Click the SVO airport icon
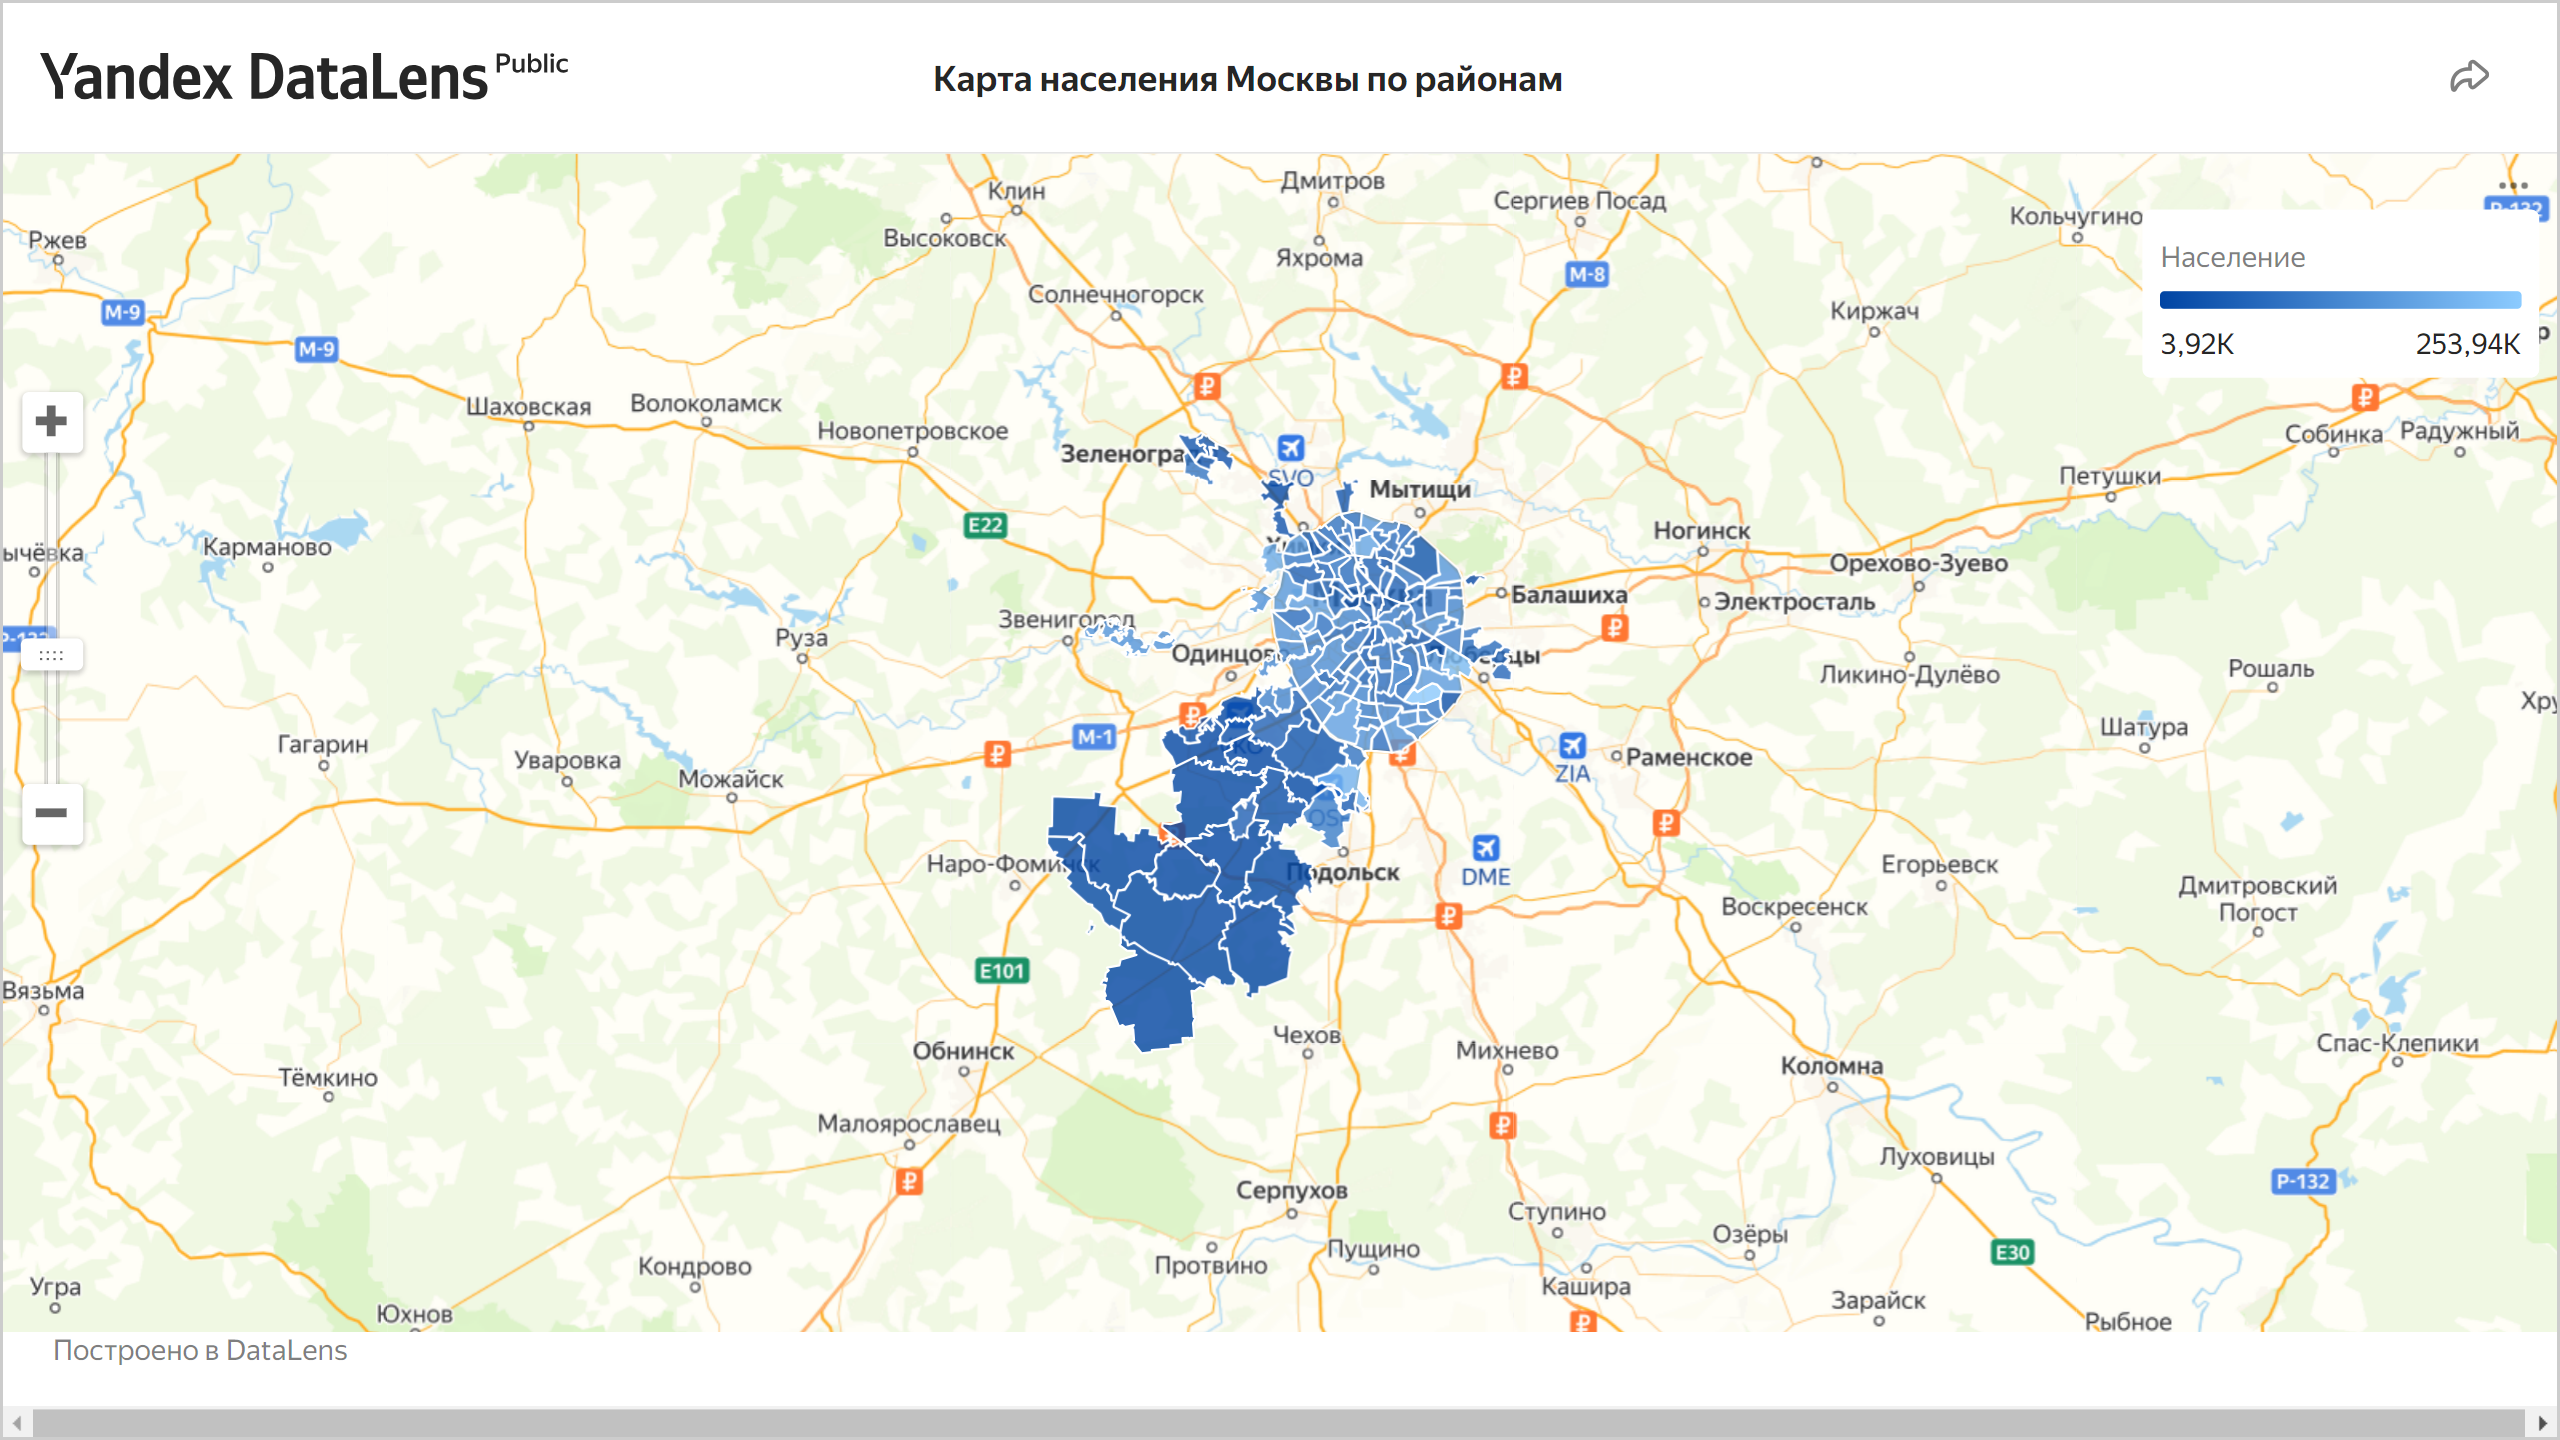Viewport: 2560px width, 1440px height. click(x=1291, y=447)
